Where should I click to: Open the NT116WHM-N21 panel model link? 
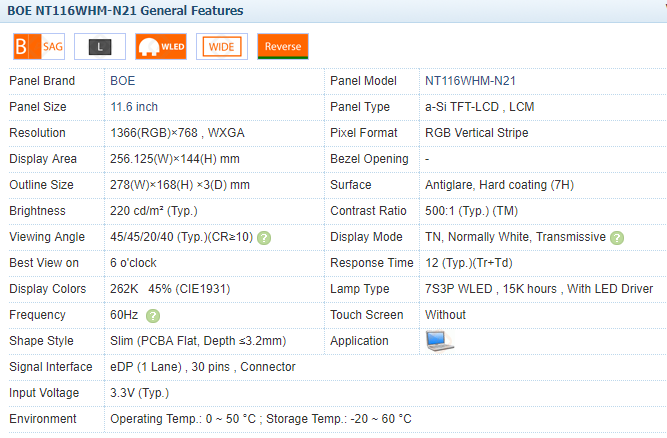[x=470, y=81]
